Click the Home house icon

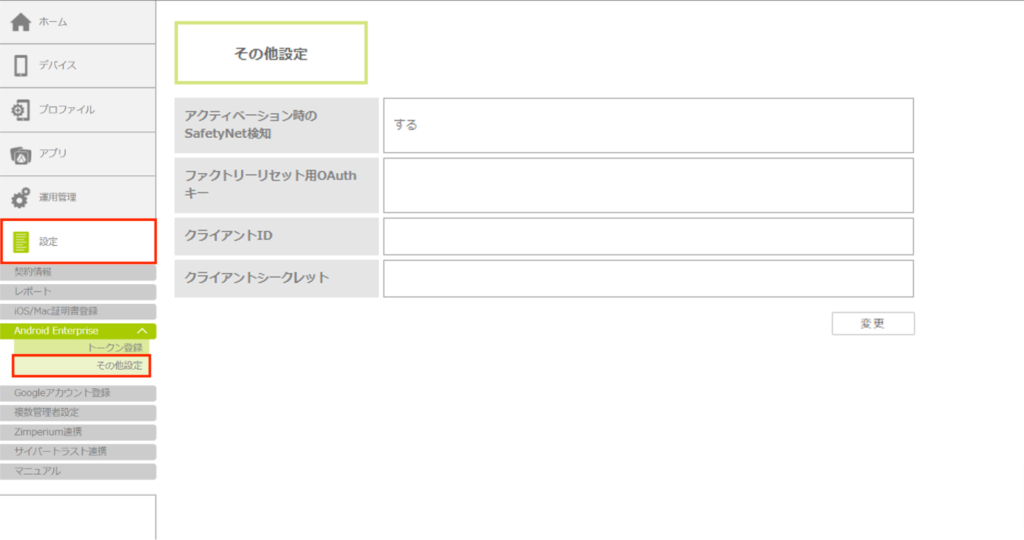click(20, 22)
